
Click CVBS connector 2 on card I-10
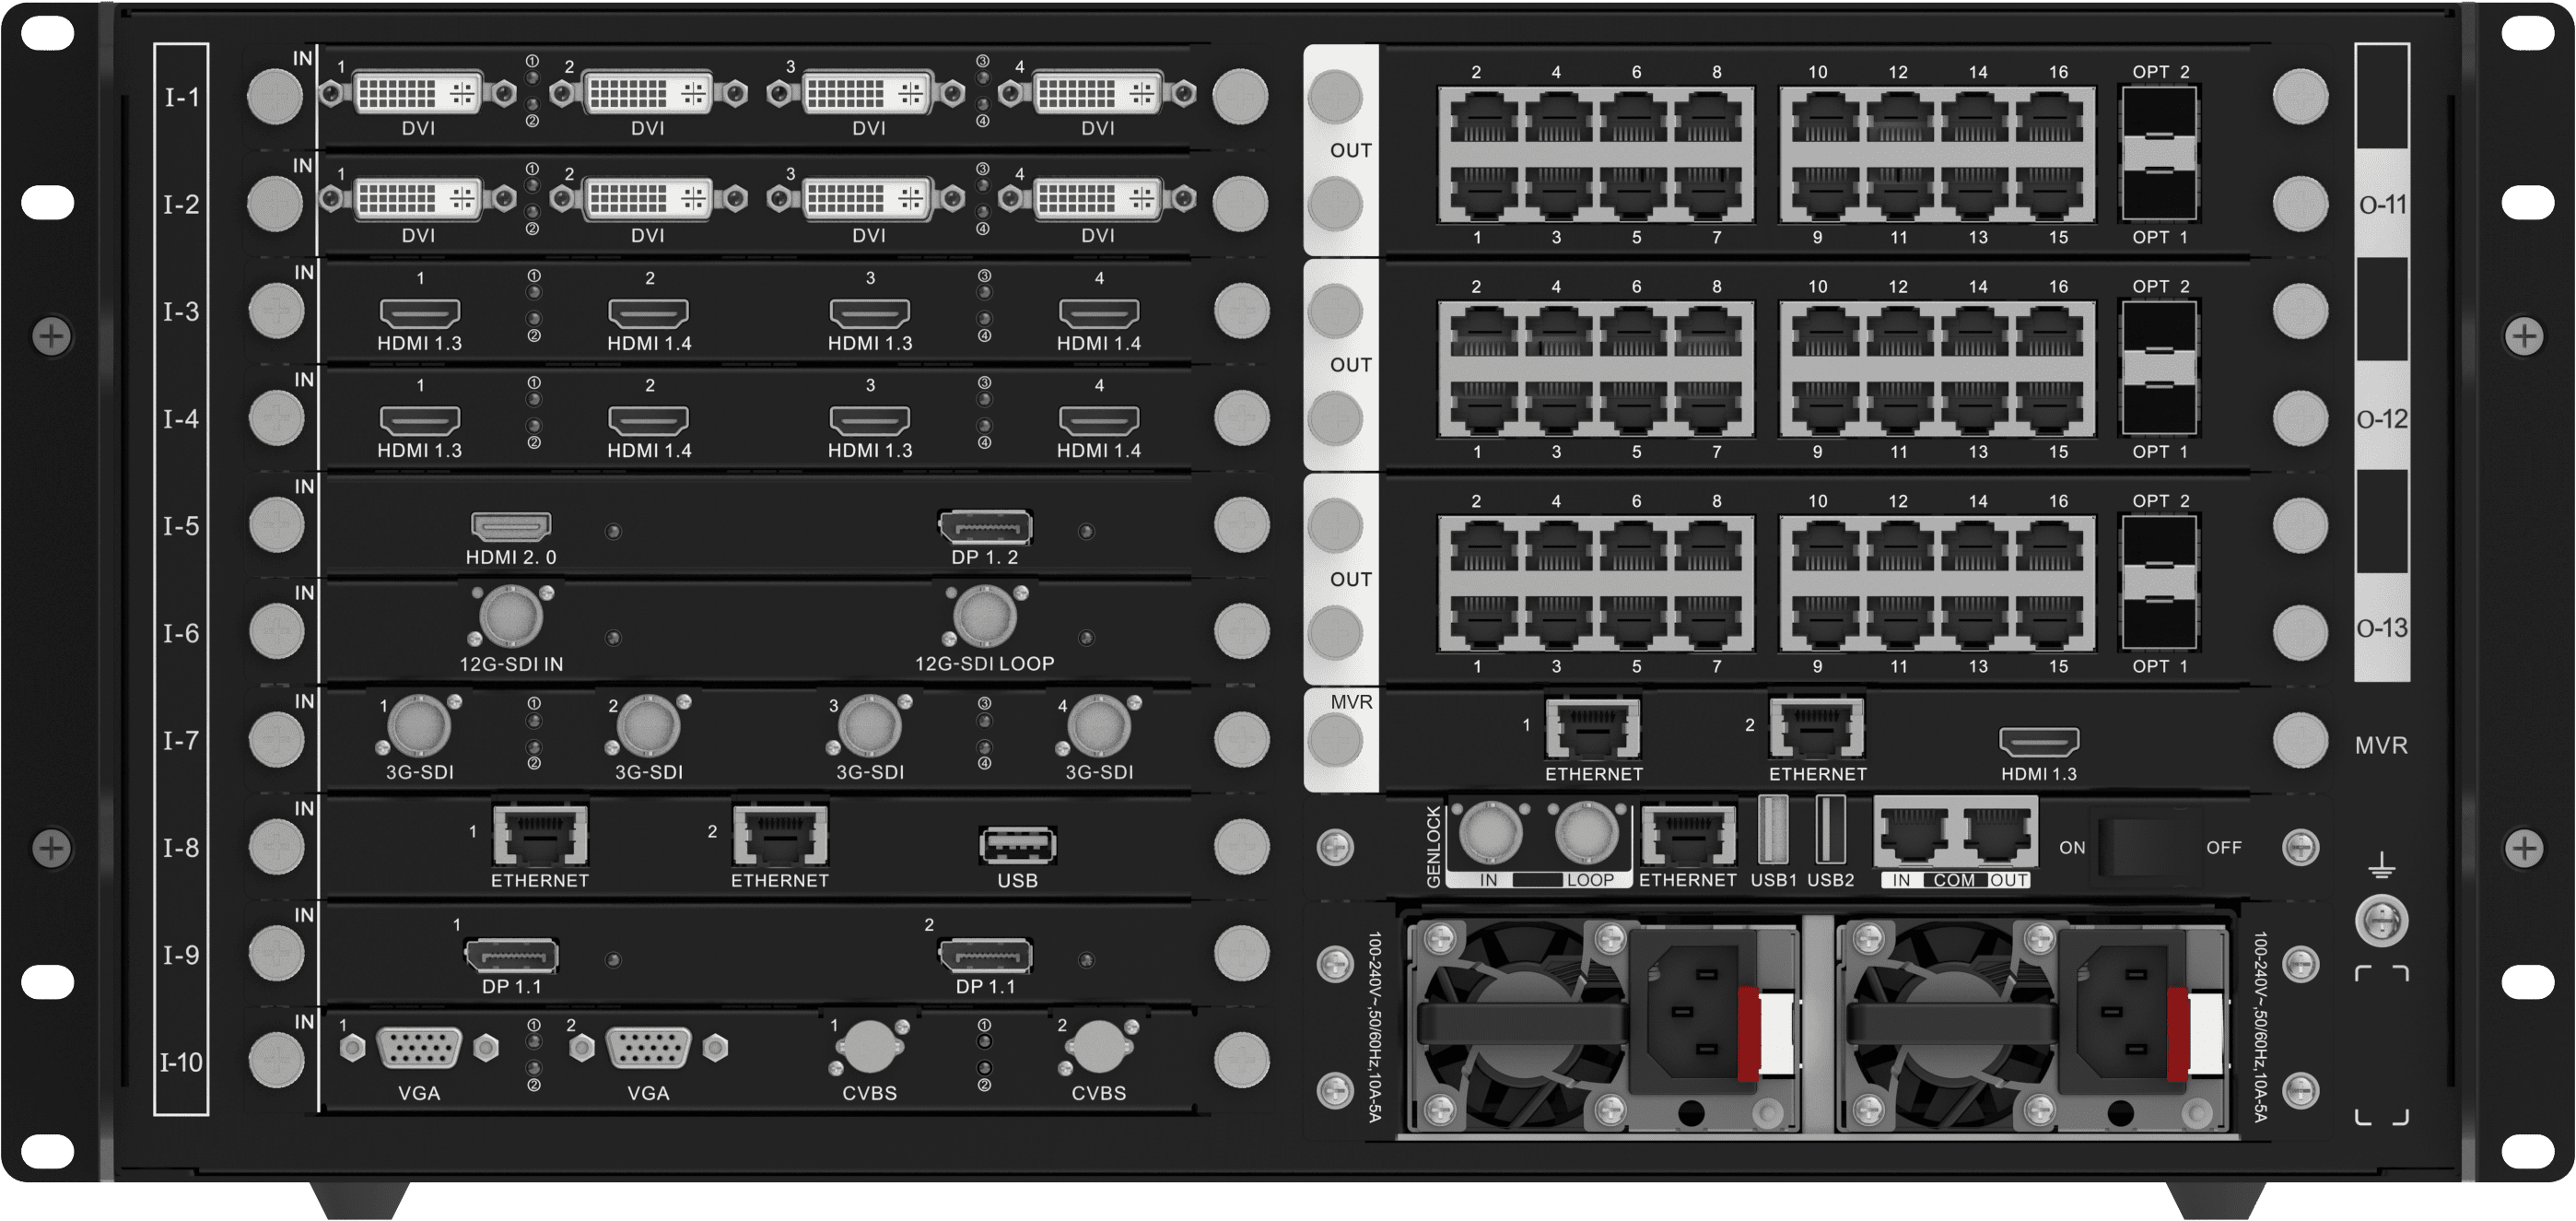point(1098,1047)
